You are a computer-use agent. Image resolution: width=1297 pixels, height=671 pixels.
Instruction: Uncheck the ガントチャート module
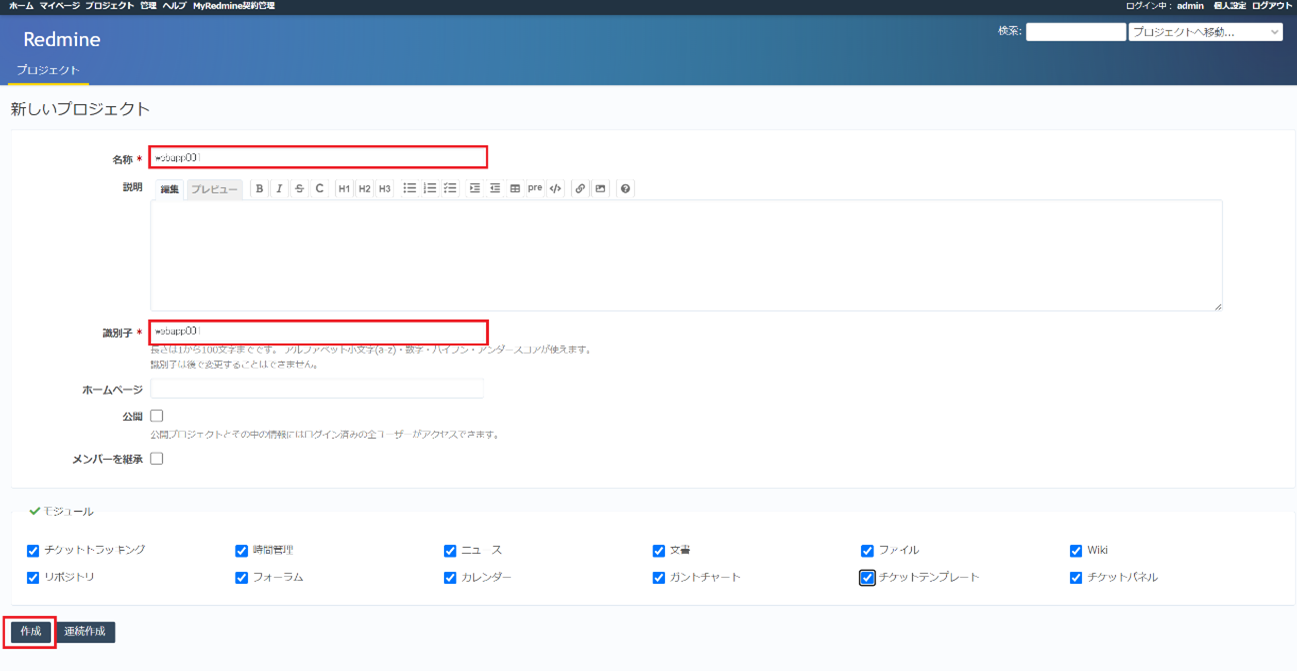click(658, 577)
